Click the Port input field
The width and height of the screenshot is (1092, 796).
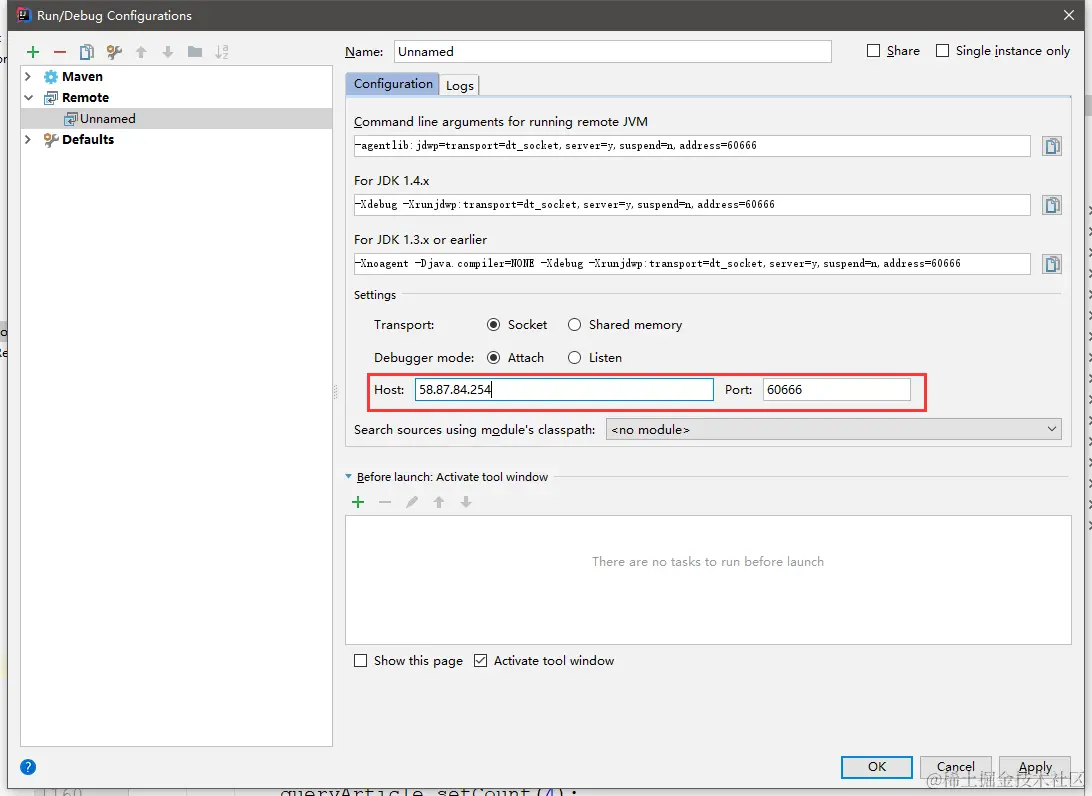[x=836, y=389]
